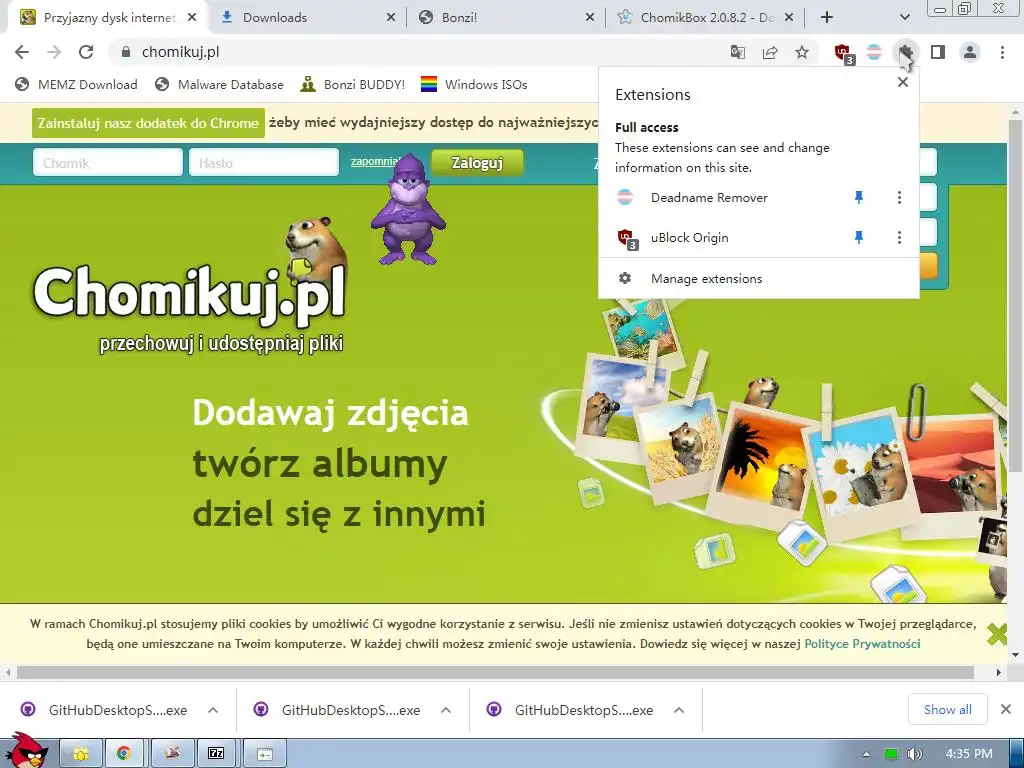Viewport: 1024px width, 768px height.
Task: Open the first GitHubDesktopS....exe download
Action: pos(104,710)
